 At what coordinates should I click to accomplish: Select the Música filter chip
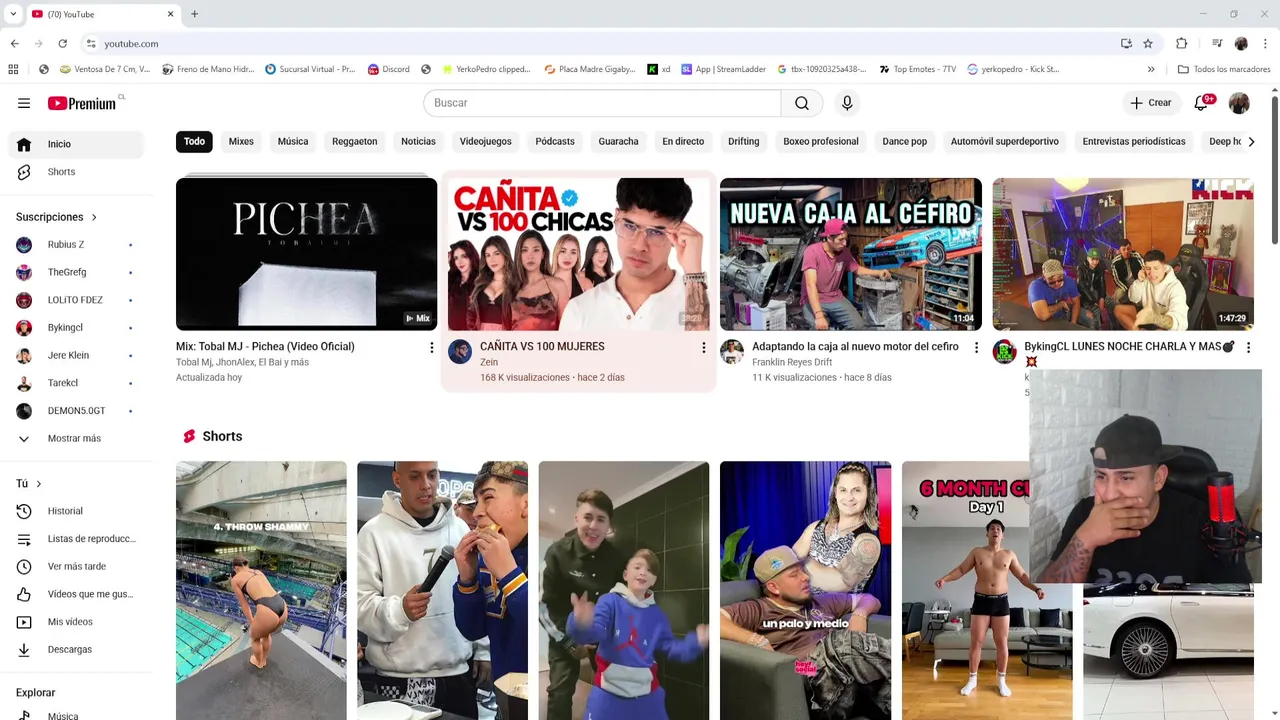pyautogui.click(x=293, y=141)
